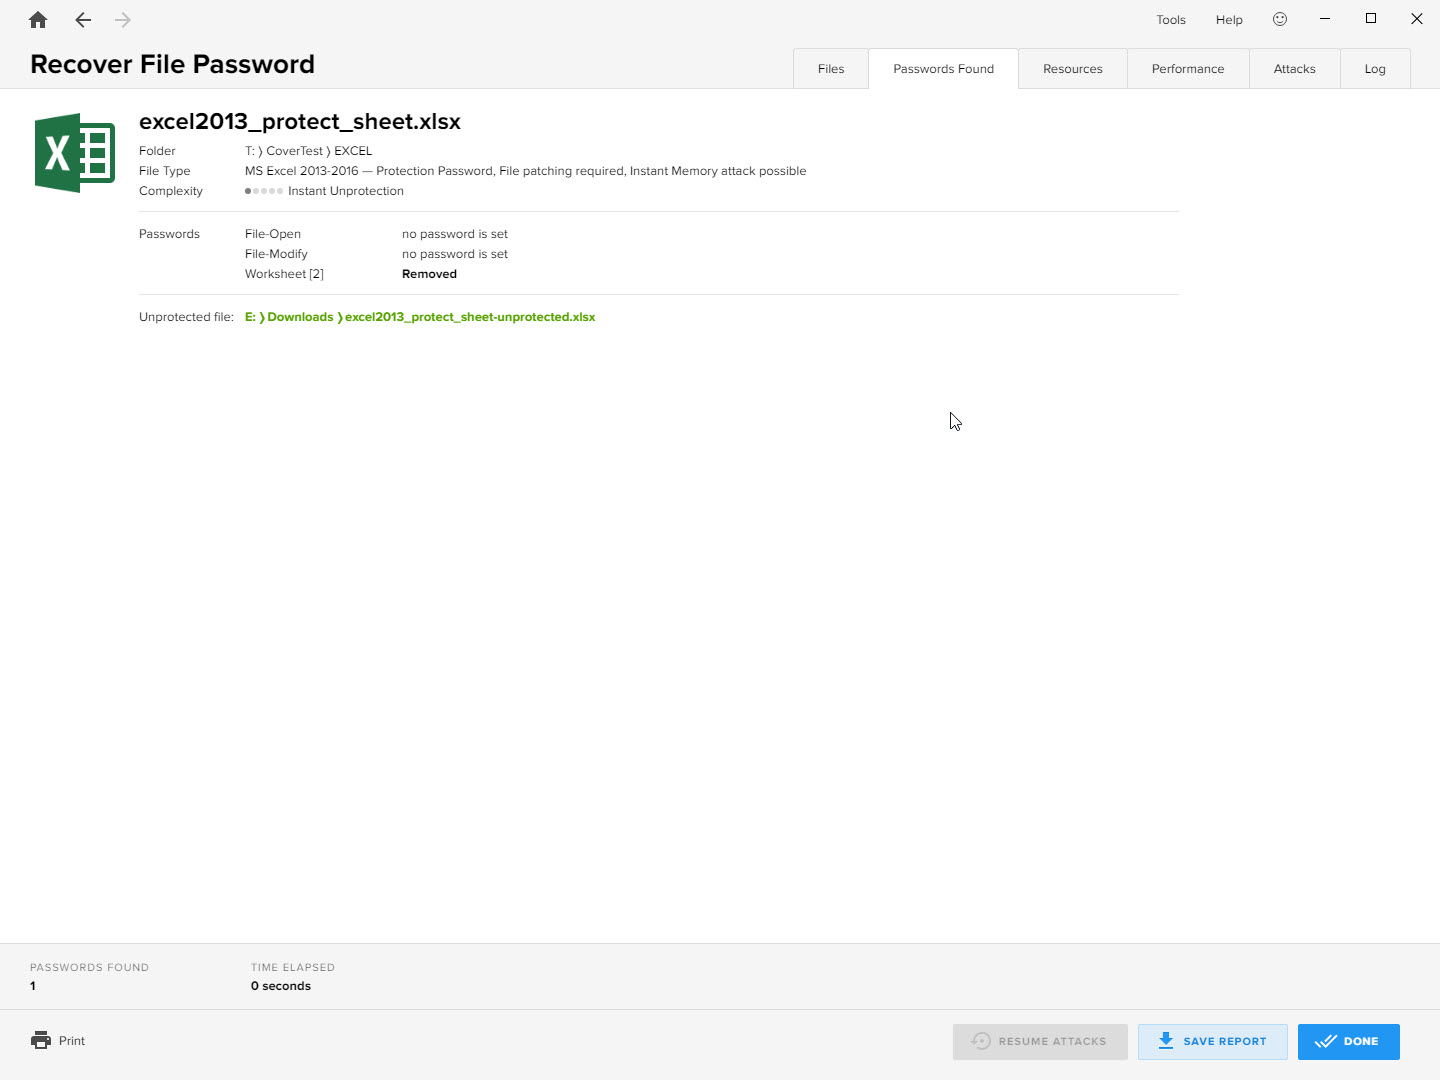
Task: Click the Print icon
Action: click(x=40, y=1040)
